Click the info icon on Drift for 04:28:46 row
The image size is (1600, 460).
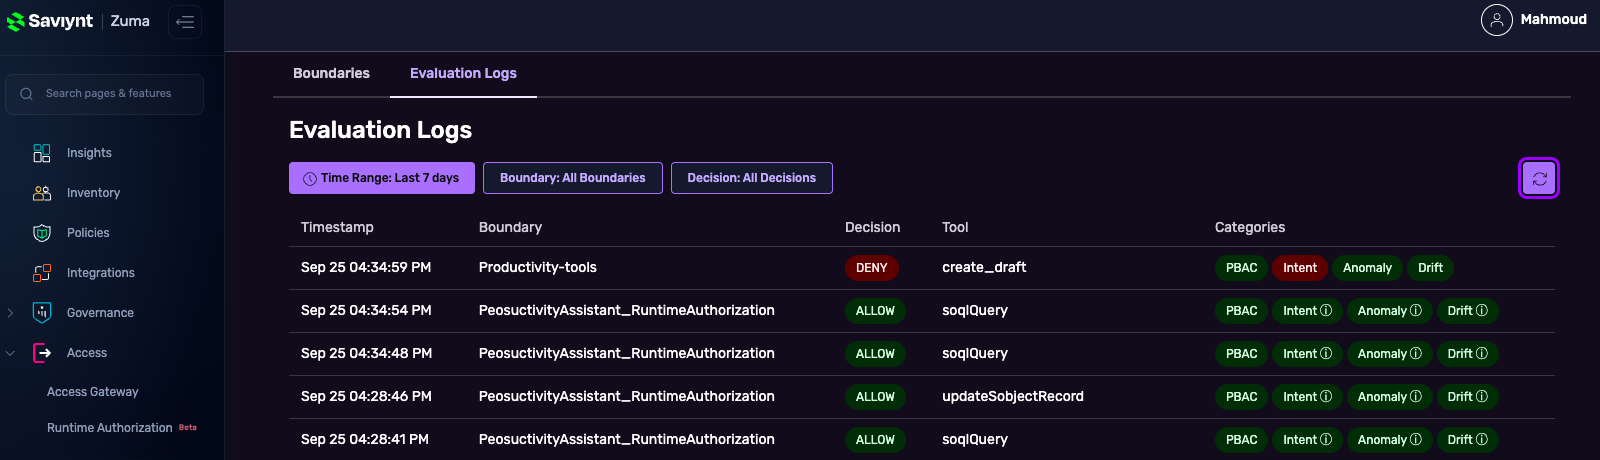(1482, 397)
